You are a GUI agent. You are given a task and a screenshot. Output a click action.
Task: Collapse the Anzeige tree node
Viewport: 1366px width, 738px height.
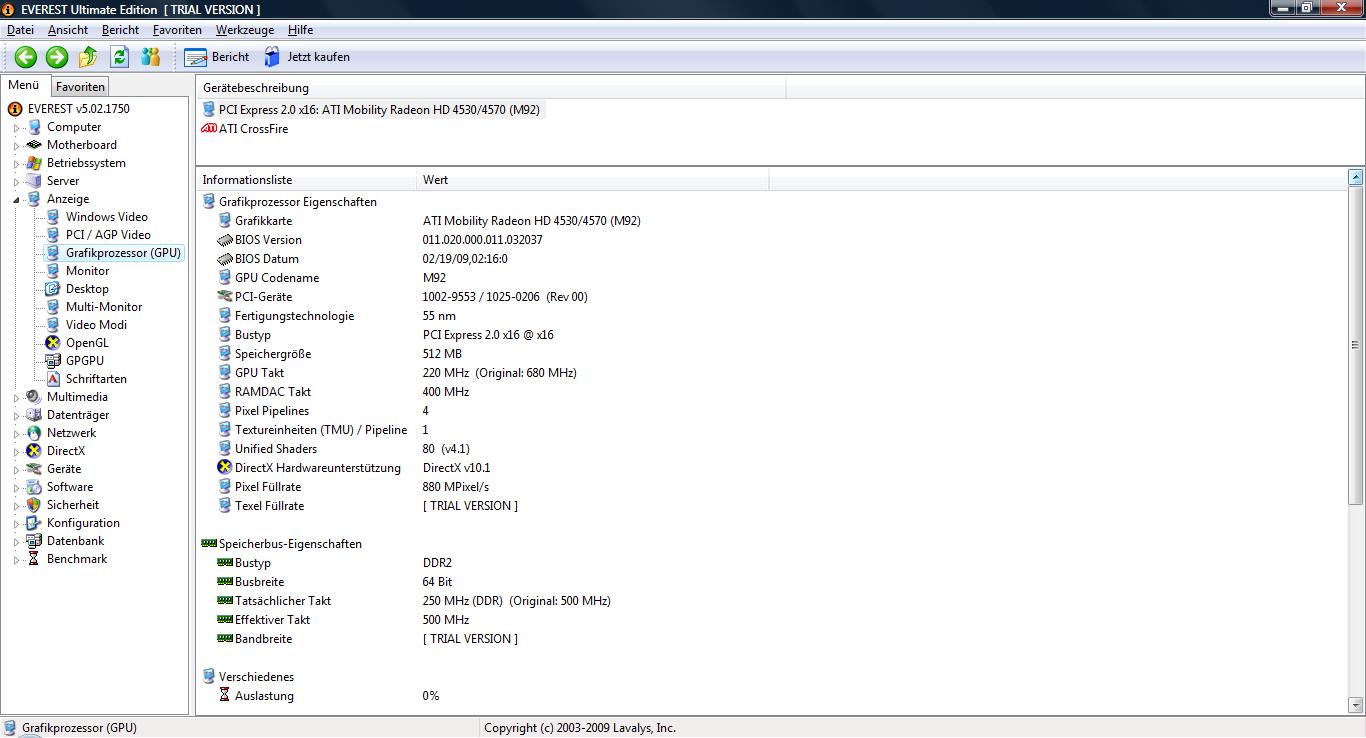[x=16, y=200]
